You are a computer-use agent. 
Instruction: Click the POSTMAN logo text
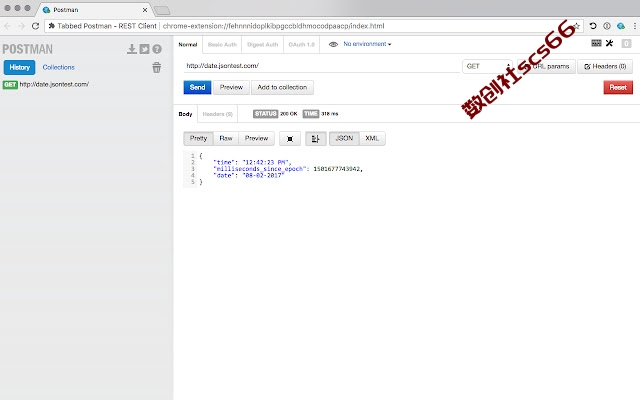pos(27,49)
